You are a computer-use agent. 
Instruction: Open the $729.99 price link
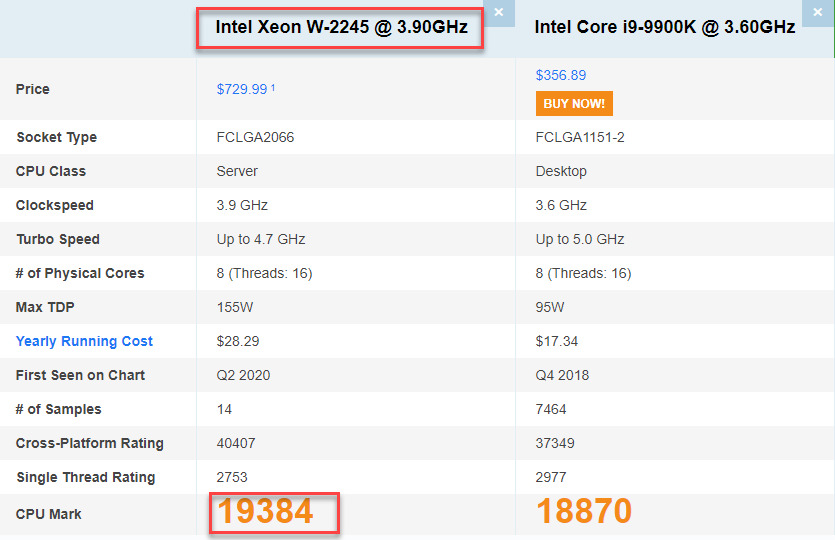pyautogui.click(x=242, y=89)
